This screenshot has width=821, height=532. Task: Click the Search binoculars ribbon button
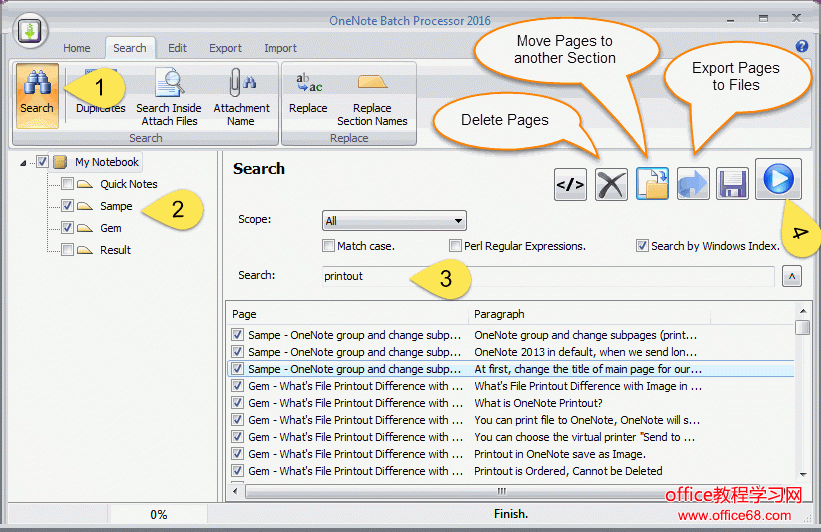[x=37, y=96]
